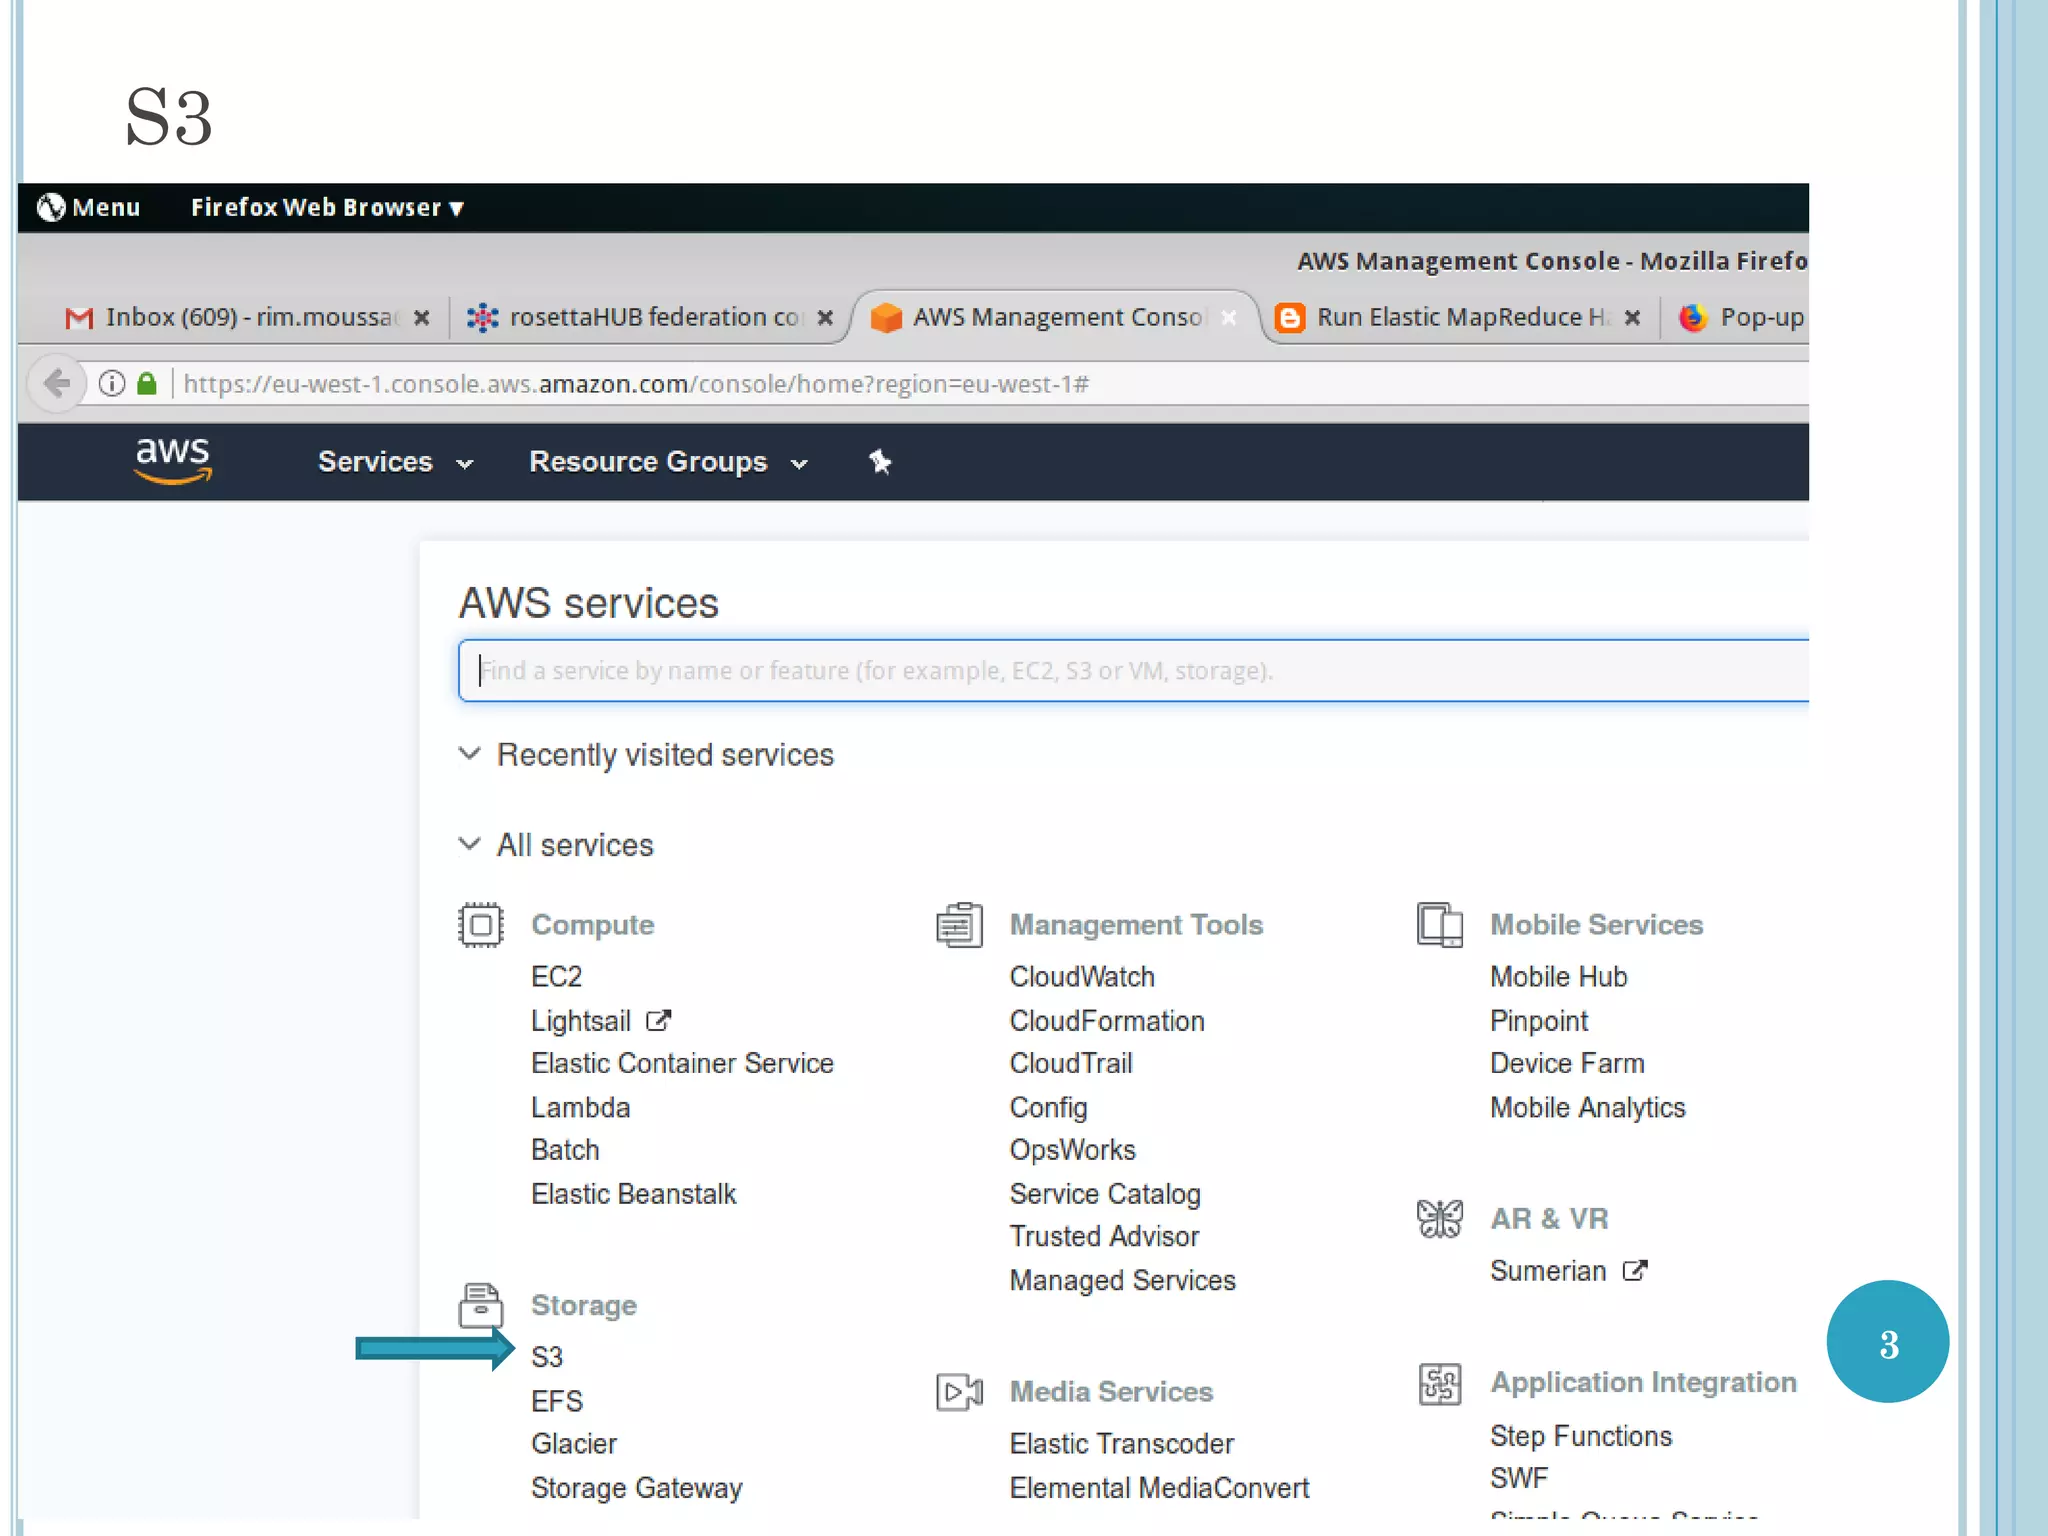Image resolution: width=2048 pixels, height=1536 pixels.
Task: Open the Services dropdown menu
Action: point(394,462)
